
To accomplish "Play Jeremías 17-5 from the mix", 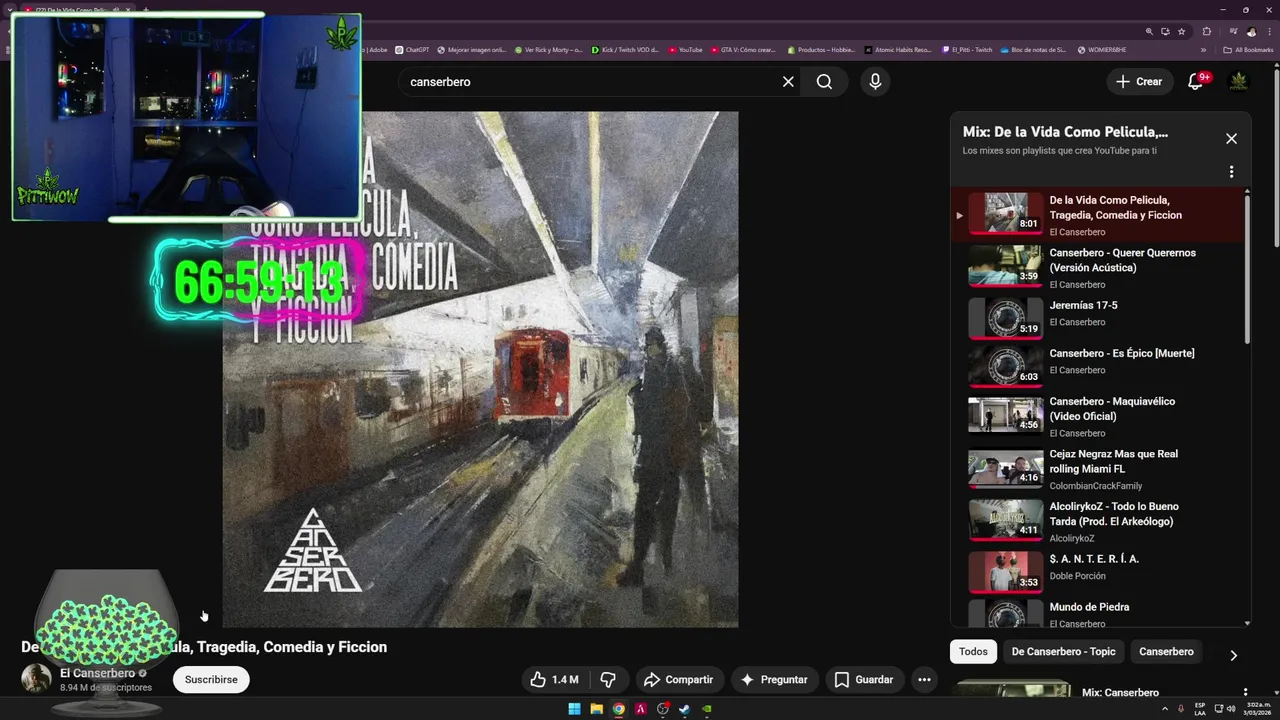I will click(x=1098, y=318).
